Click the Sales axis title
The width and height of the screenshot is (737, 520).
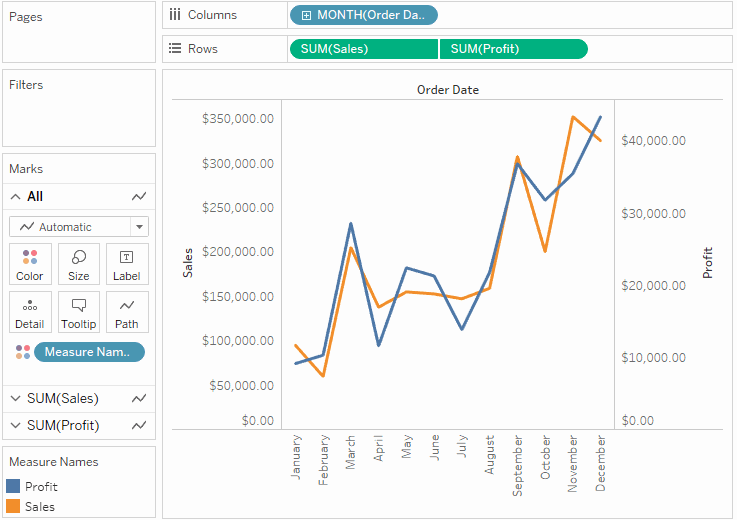188,263
